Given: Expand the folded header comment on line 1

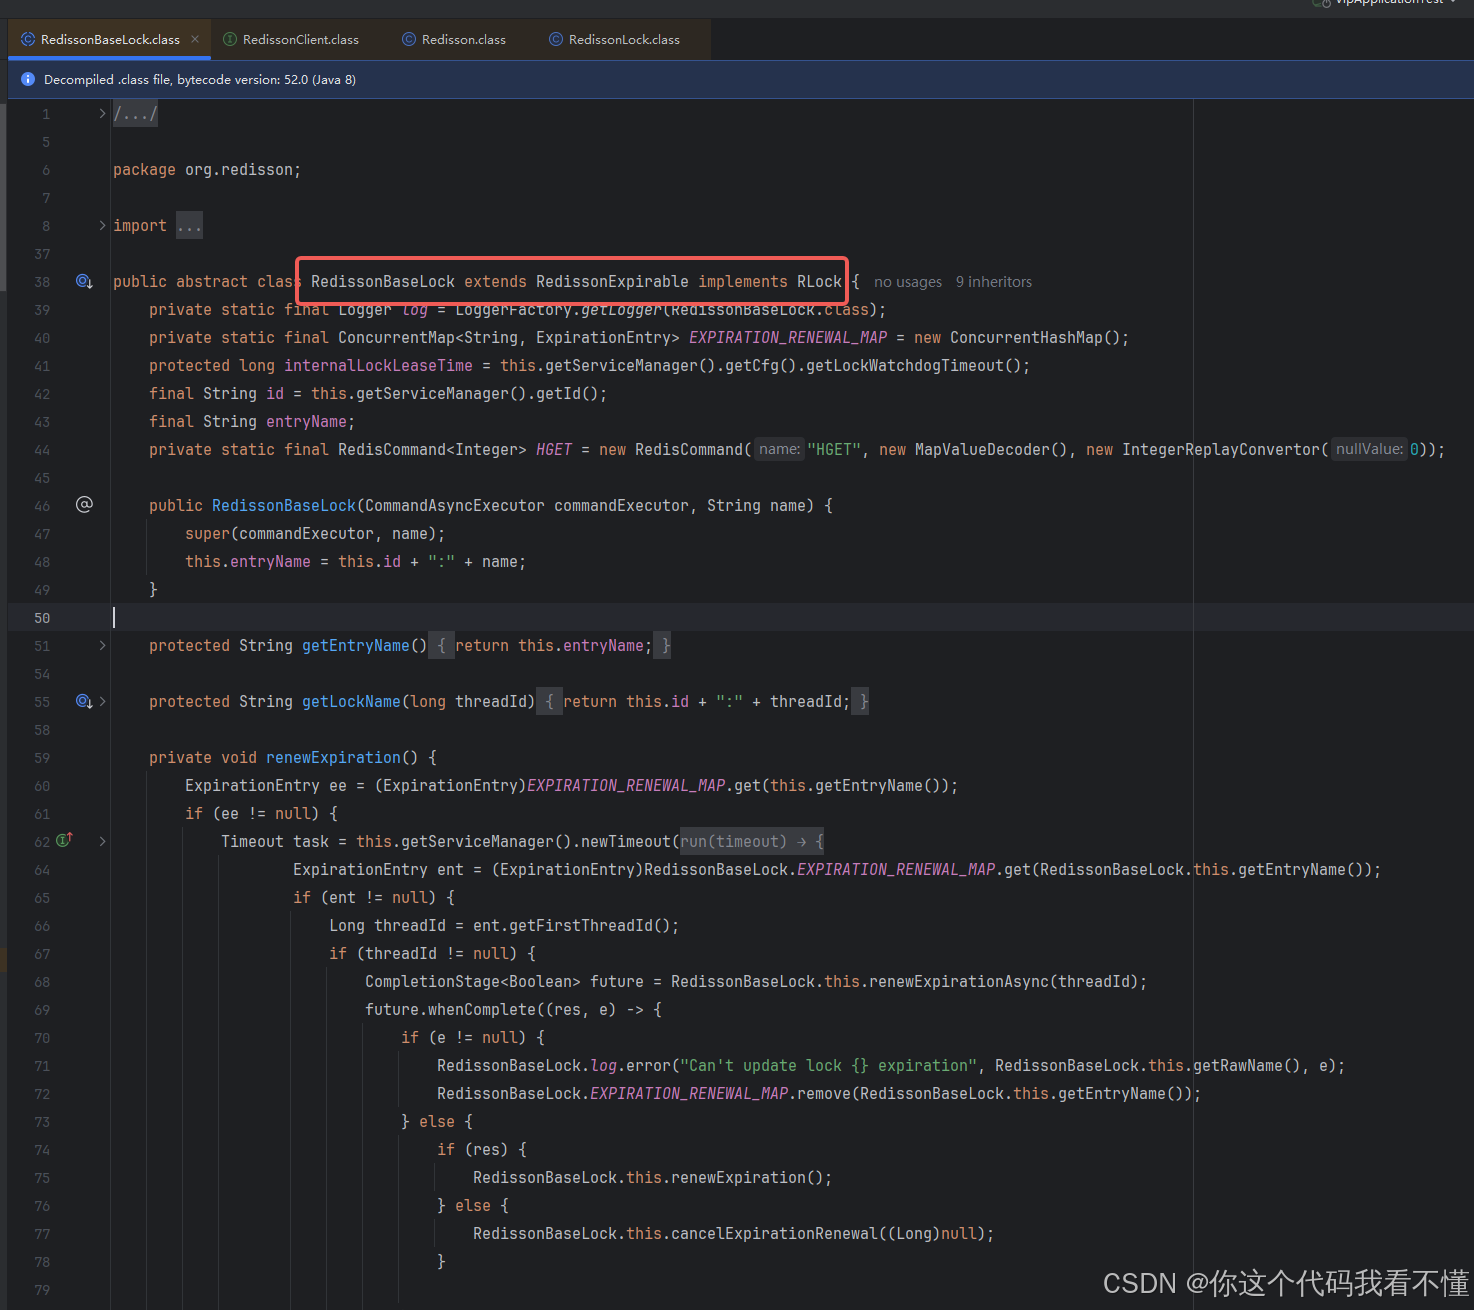Looking at the screenshot, I should coord(102,114).
